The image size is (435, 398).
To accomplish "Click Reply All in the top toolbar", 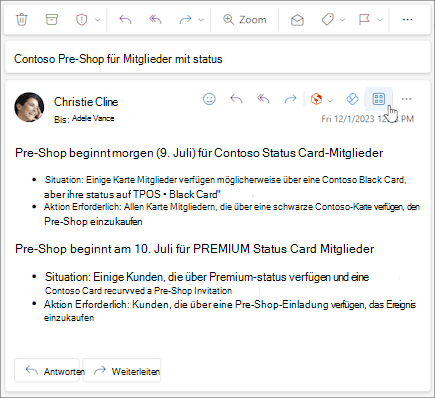I will [x=155, y=19].
